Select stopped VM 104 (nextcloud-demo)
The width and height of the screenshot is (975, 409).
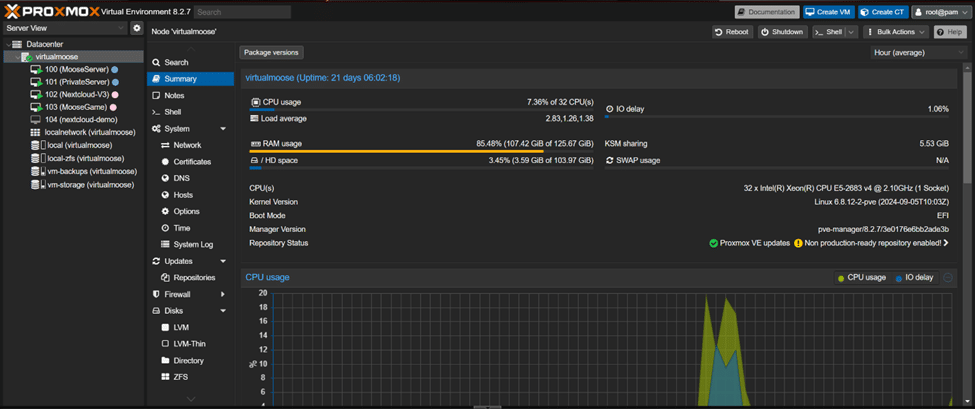pyautogui.click(x=81, y=119)
